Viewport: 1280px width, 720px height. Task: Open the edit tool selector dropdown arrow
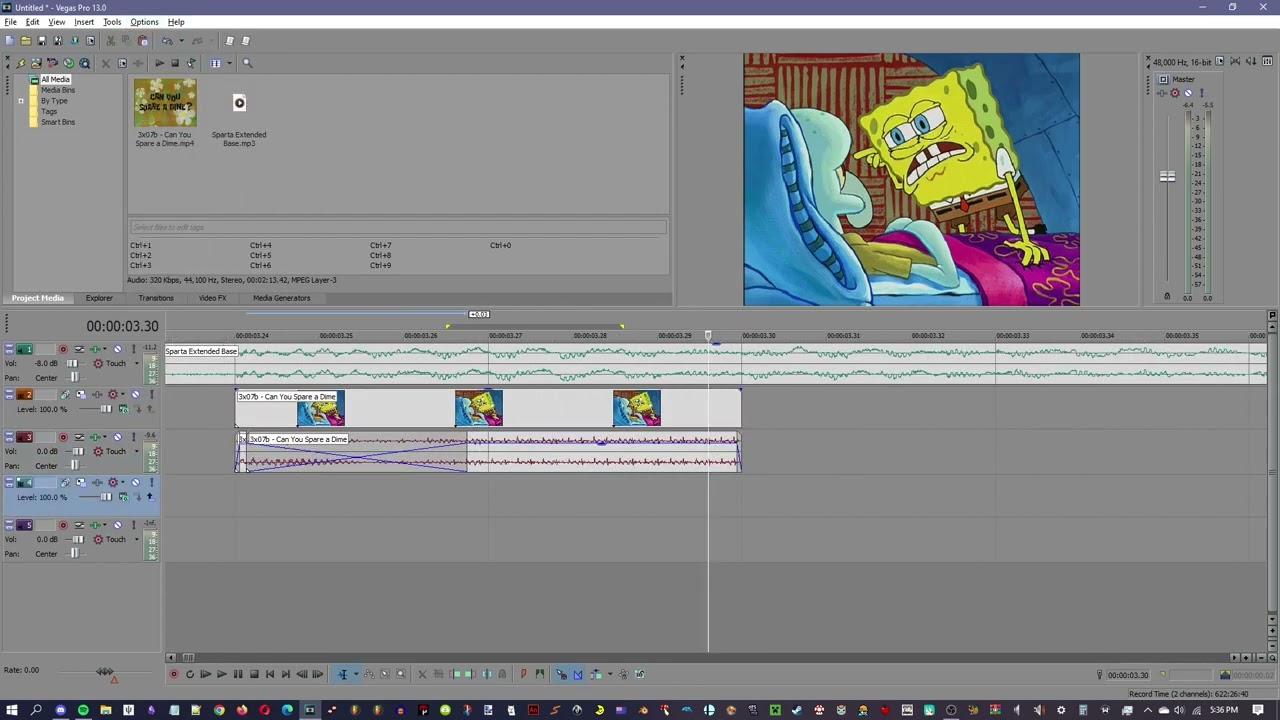(x=355, y=674)
